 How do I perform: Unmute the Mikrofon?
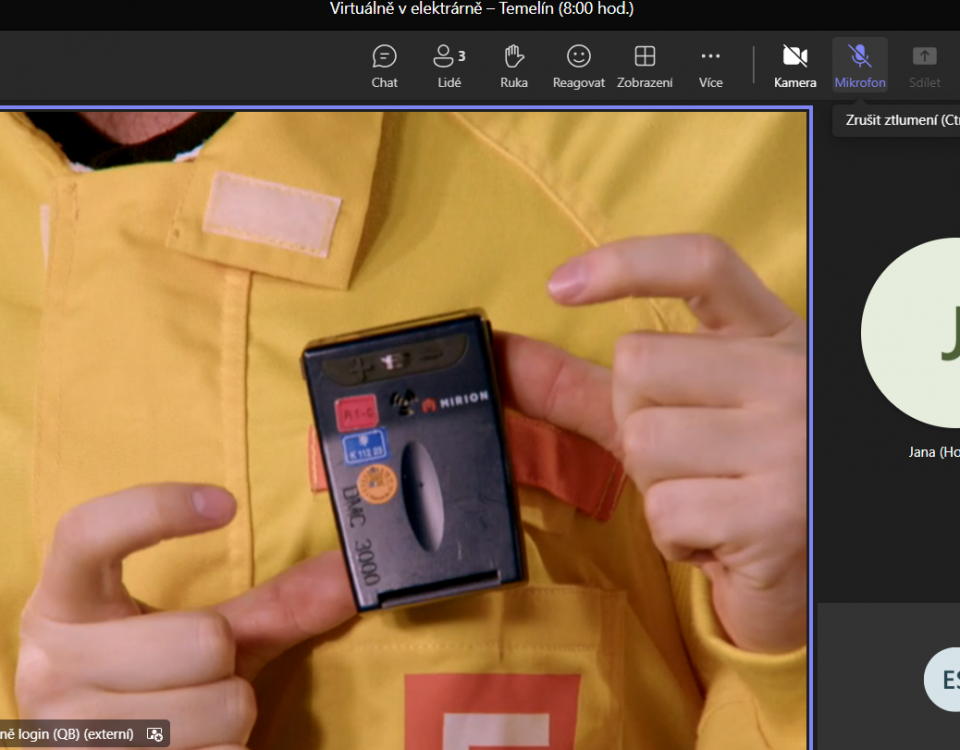pos(860,66)
